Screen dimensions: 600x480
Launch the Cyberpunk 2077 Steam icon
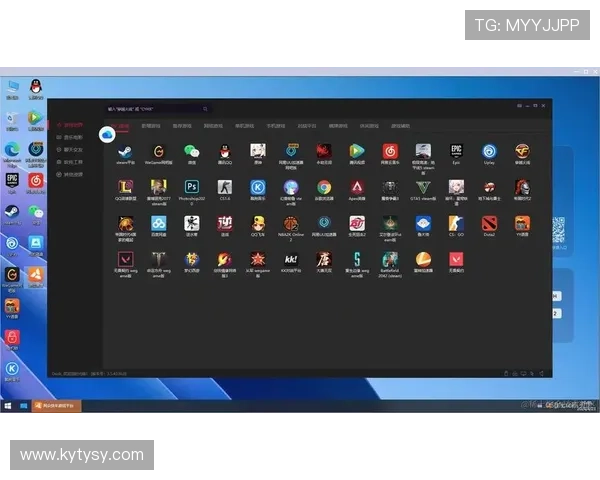pyautogui.click(x=158, y=187)
